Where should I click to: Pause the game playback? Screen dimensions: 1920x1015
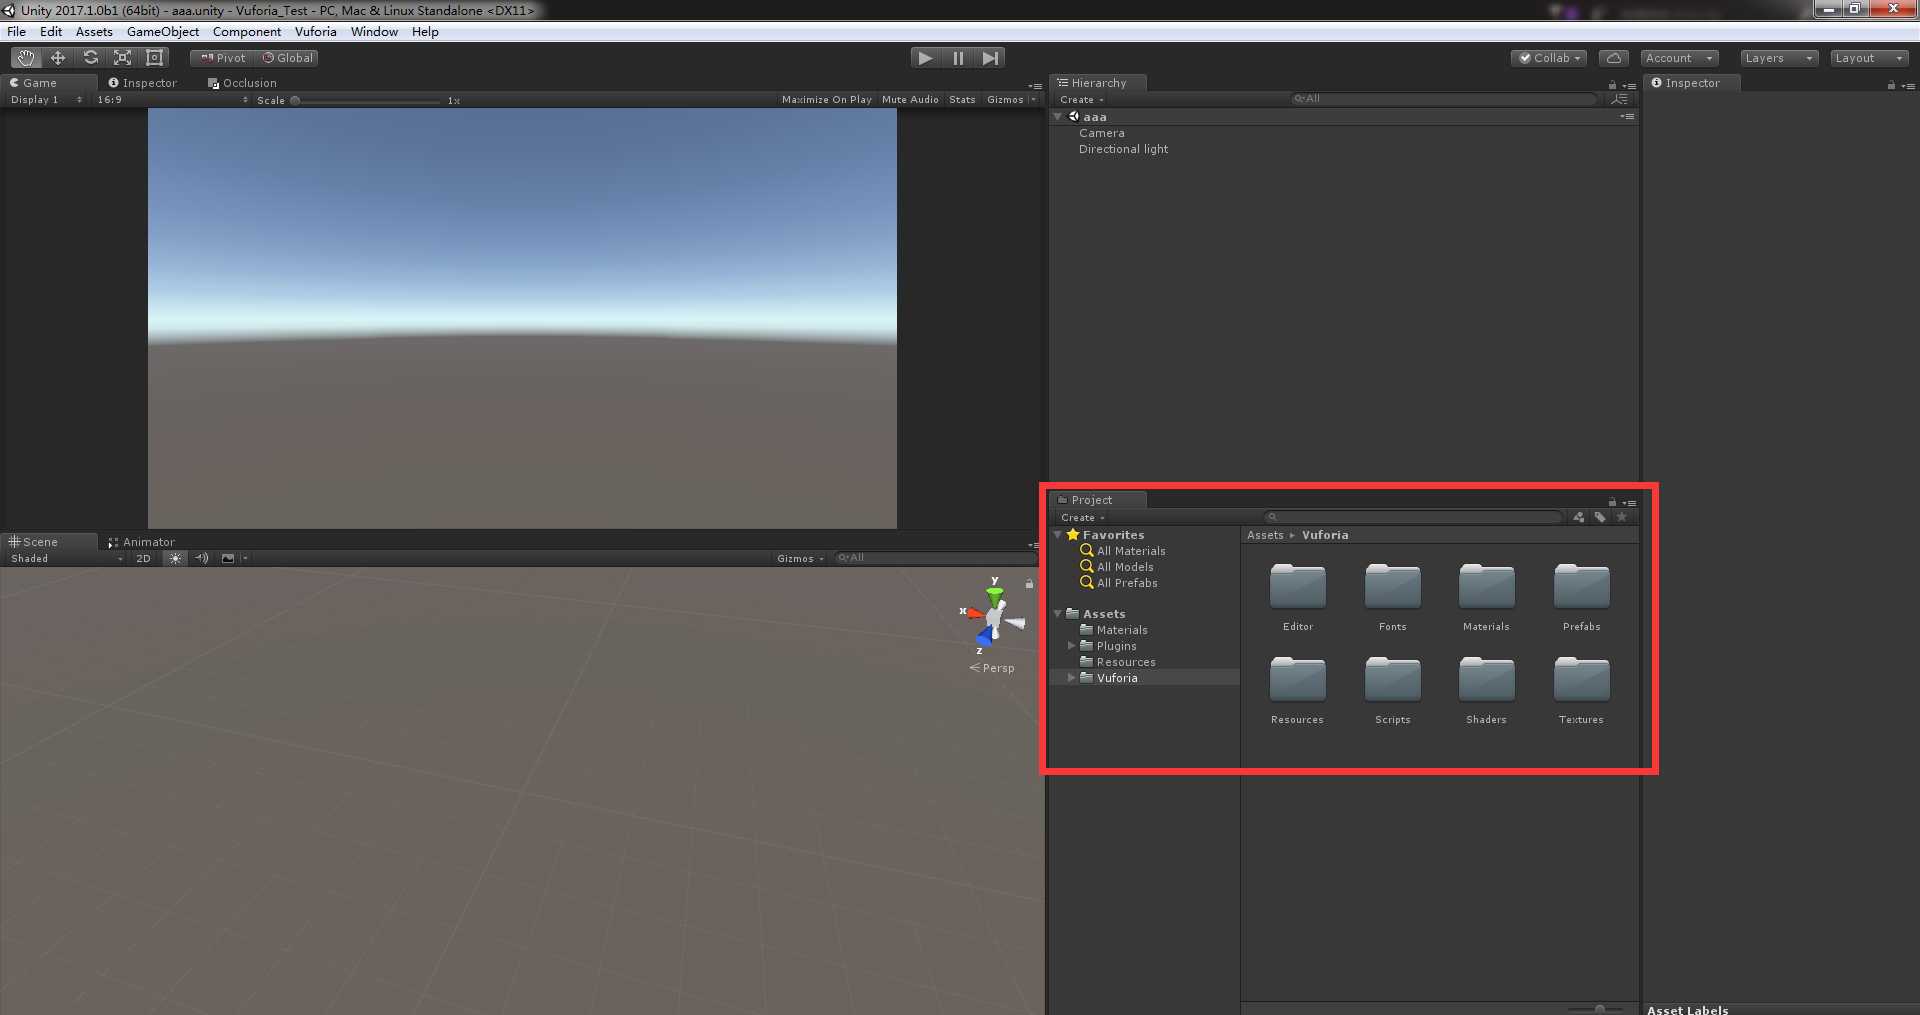[958, 58]
